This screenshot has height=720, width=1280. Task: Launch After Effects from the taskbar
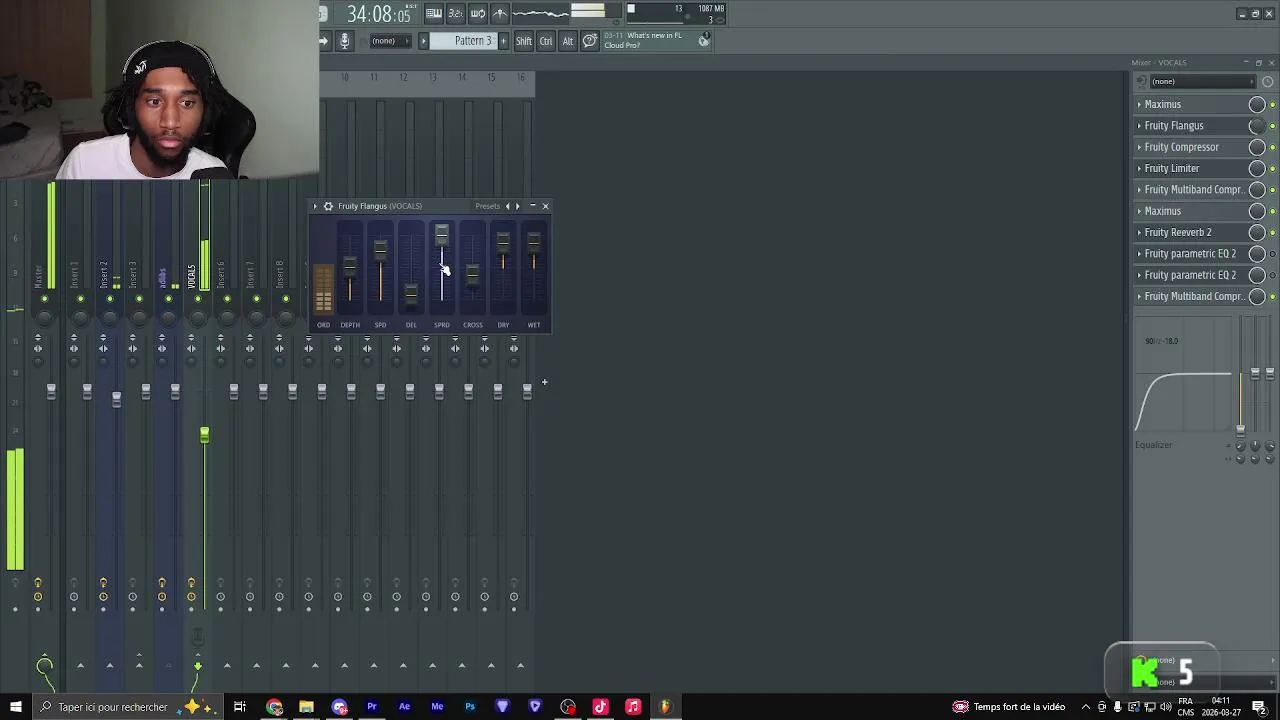click(x=404, y=707)
